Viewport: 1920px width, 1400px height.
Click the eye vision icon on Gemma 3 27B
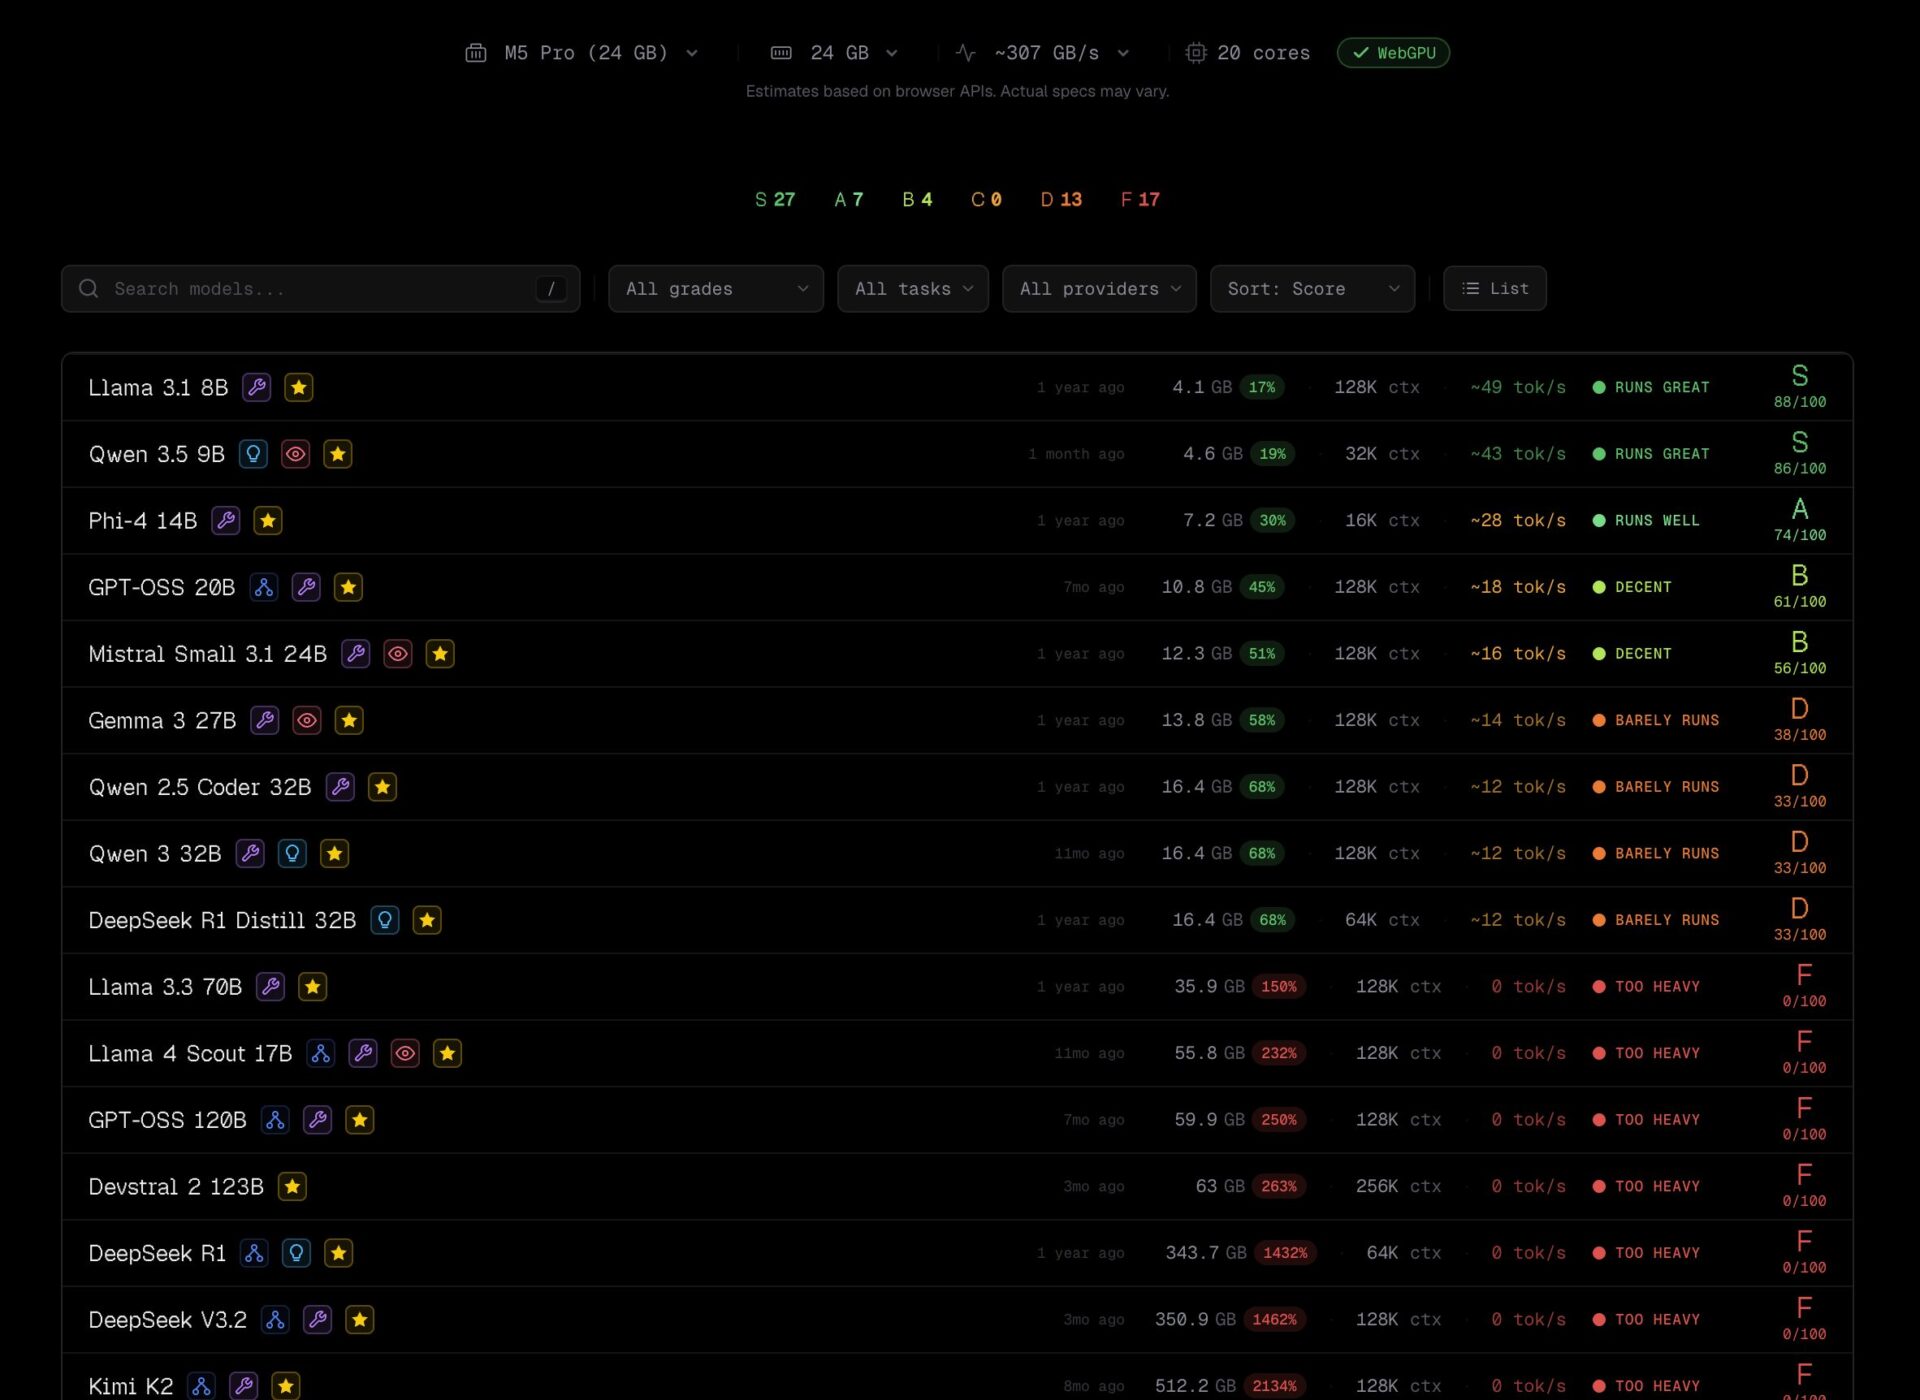[x=307, y=720]
